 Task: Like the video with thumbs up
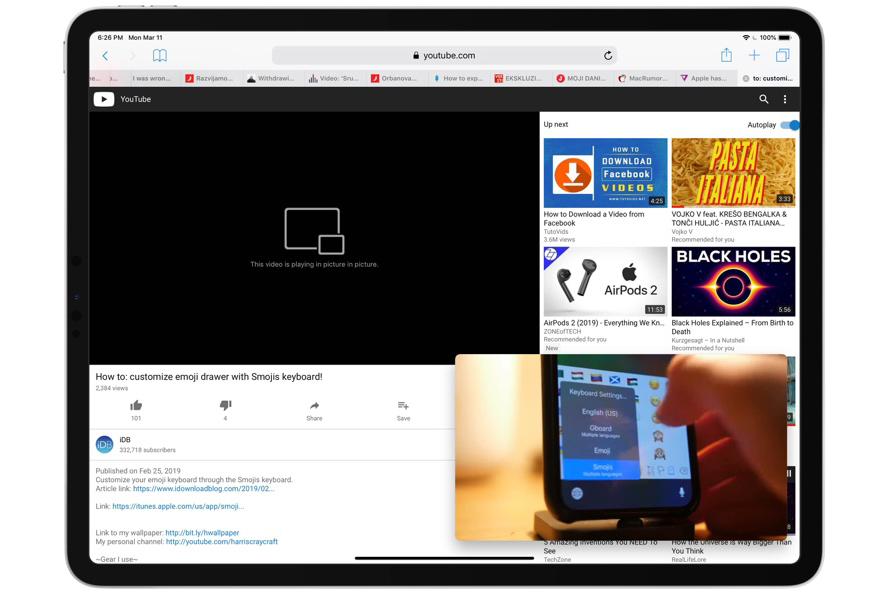pos(136,406)
